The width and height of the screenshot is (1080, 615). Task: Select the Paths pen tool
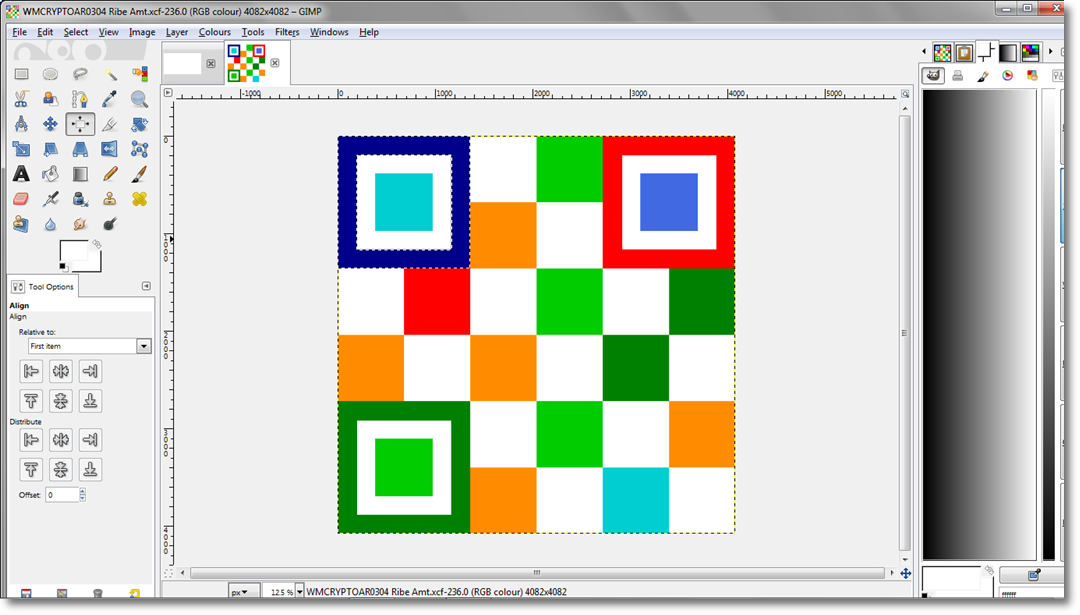coord(80,99)
